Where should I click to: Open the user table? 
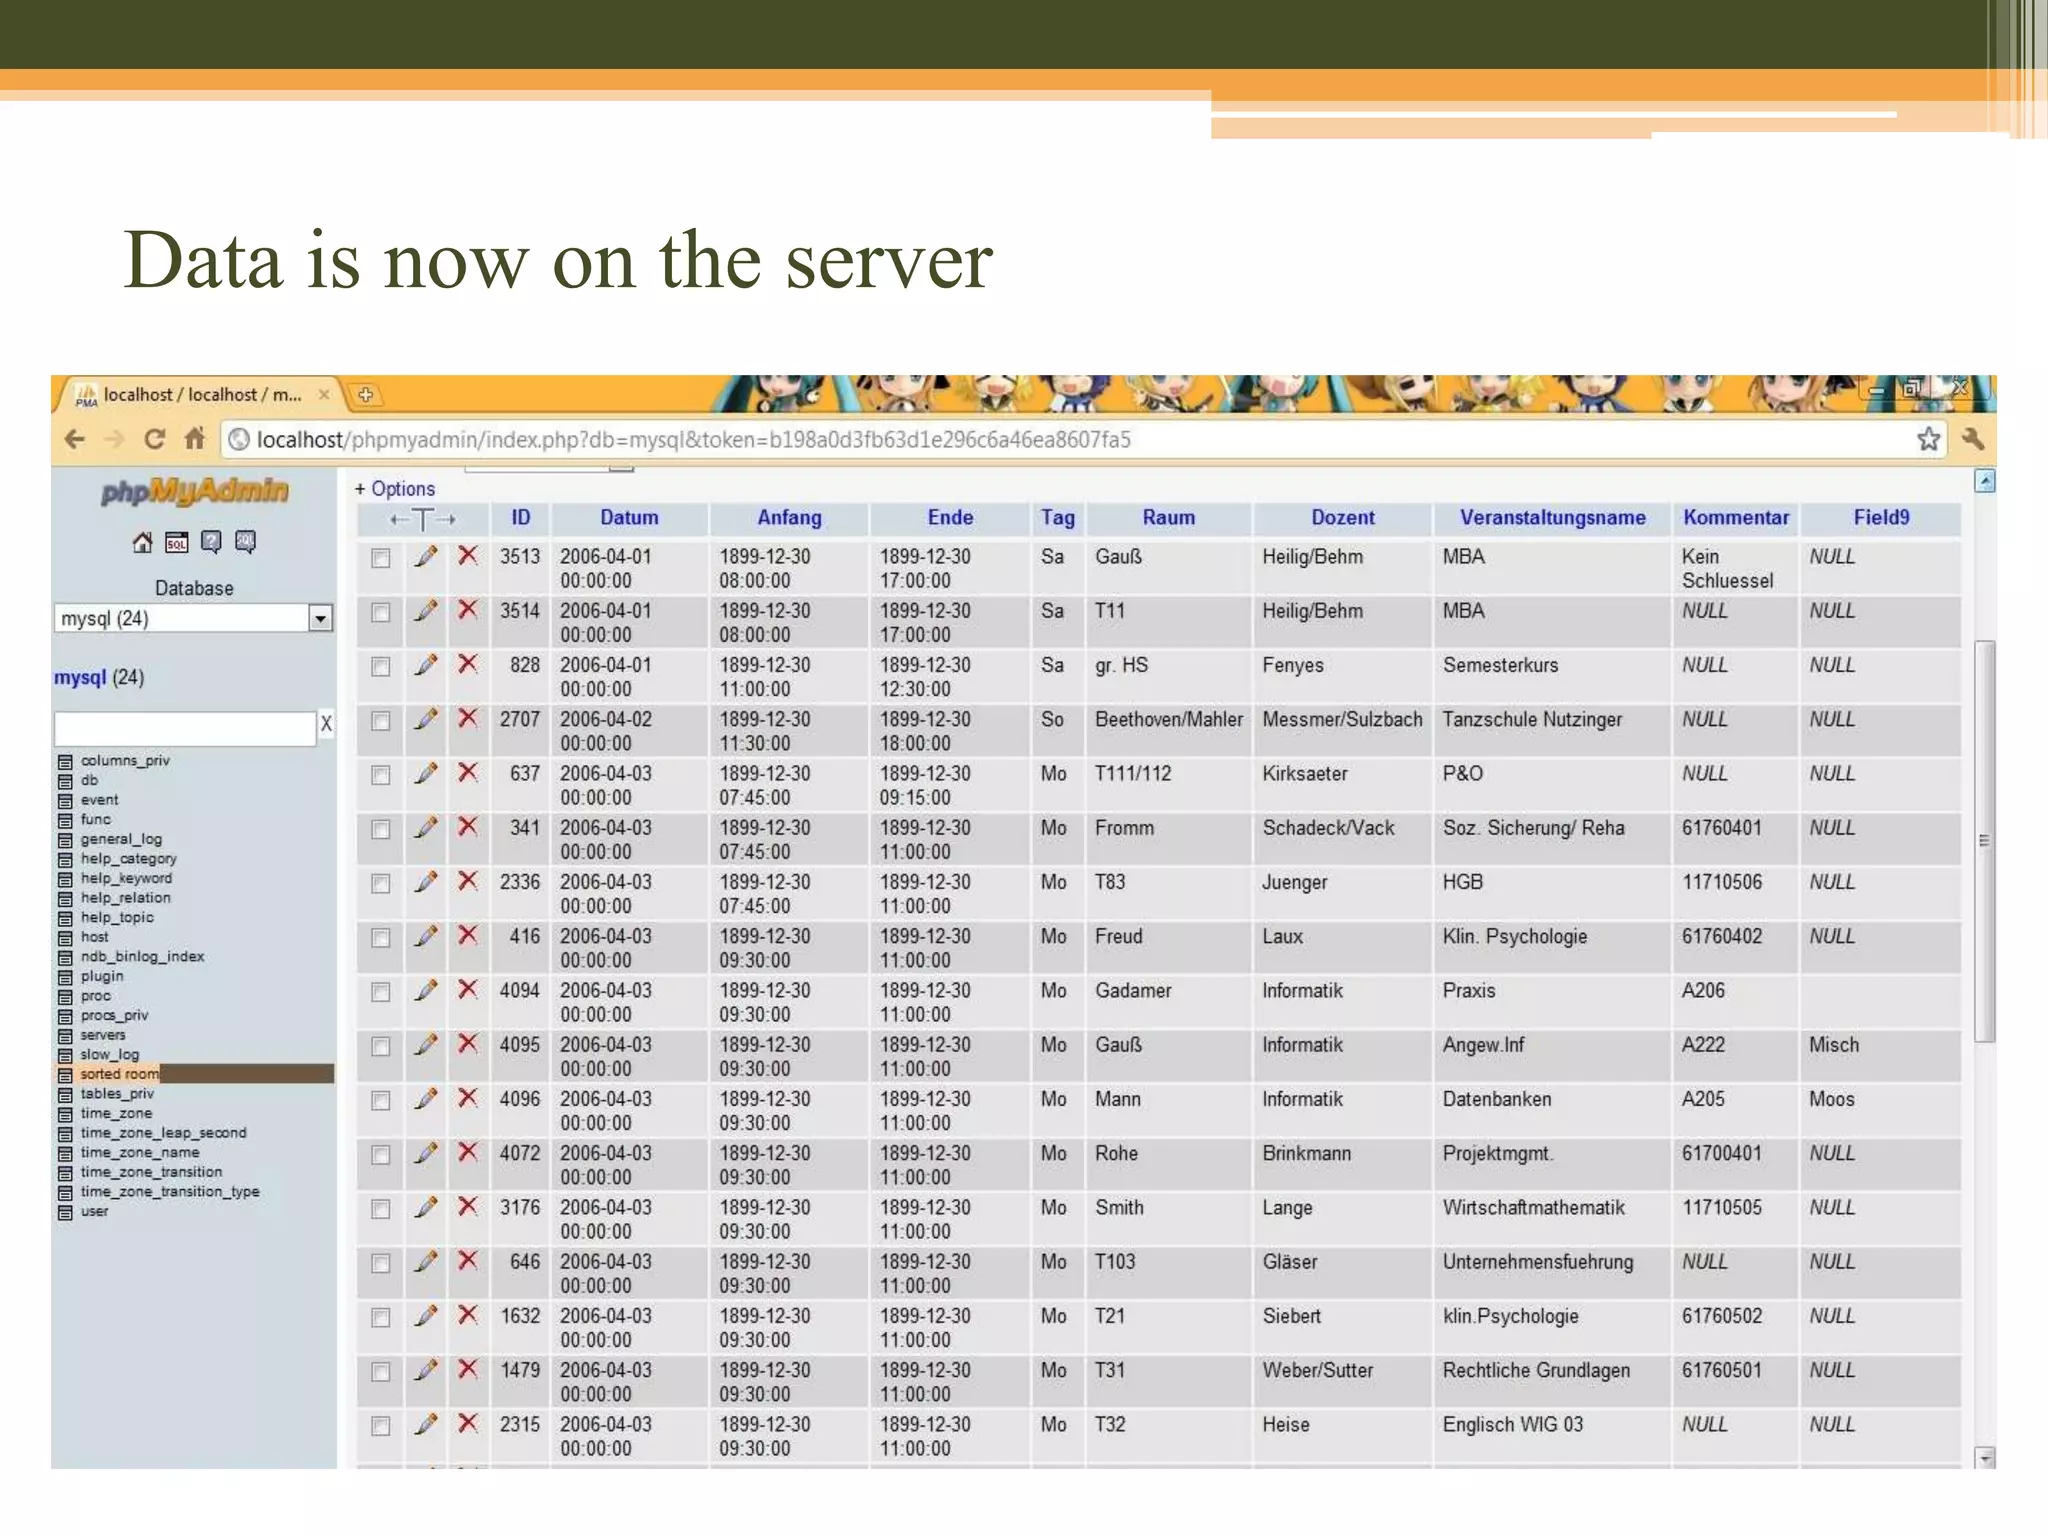94,1212
